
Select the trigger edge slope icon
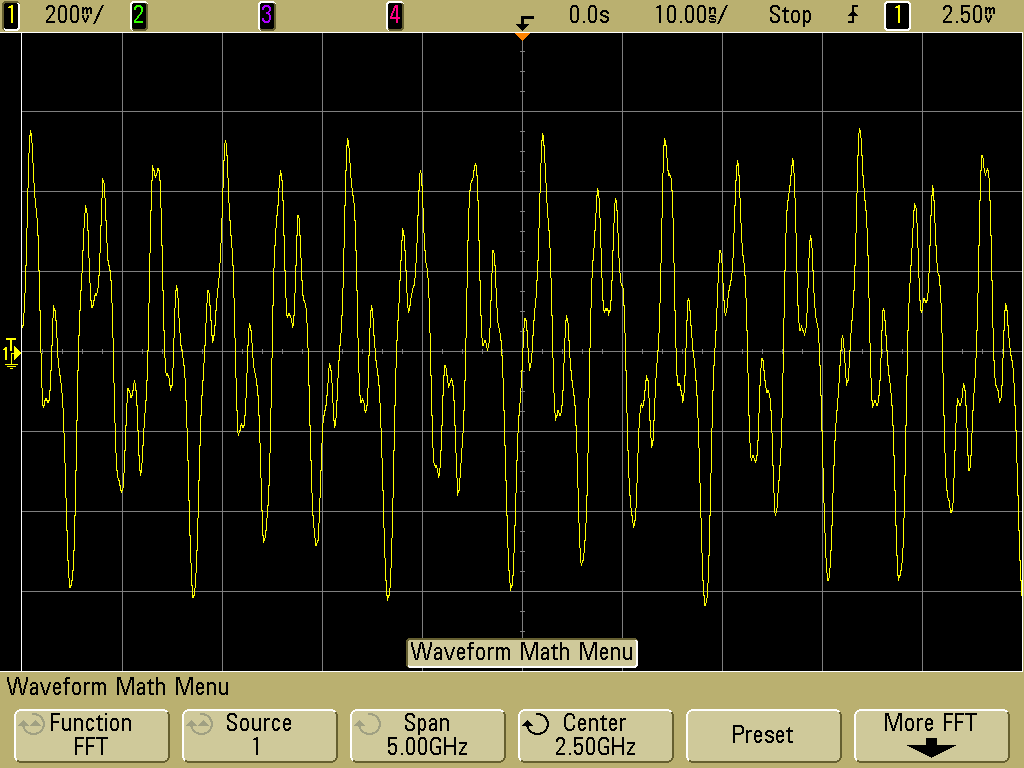[x=852, y=15]
